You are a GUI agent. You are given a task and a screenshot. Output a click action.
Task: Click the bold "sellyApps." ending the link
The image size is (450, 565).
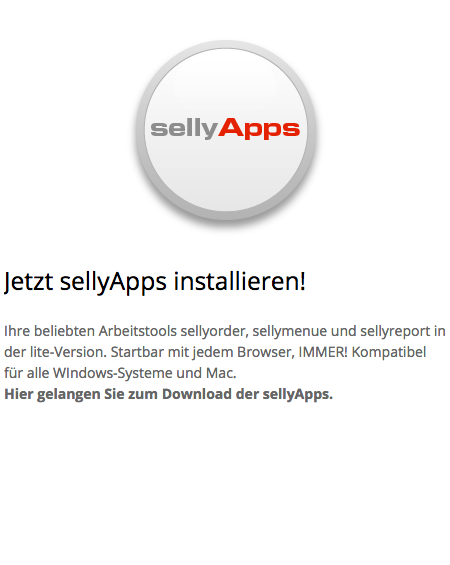(298, 394)
